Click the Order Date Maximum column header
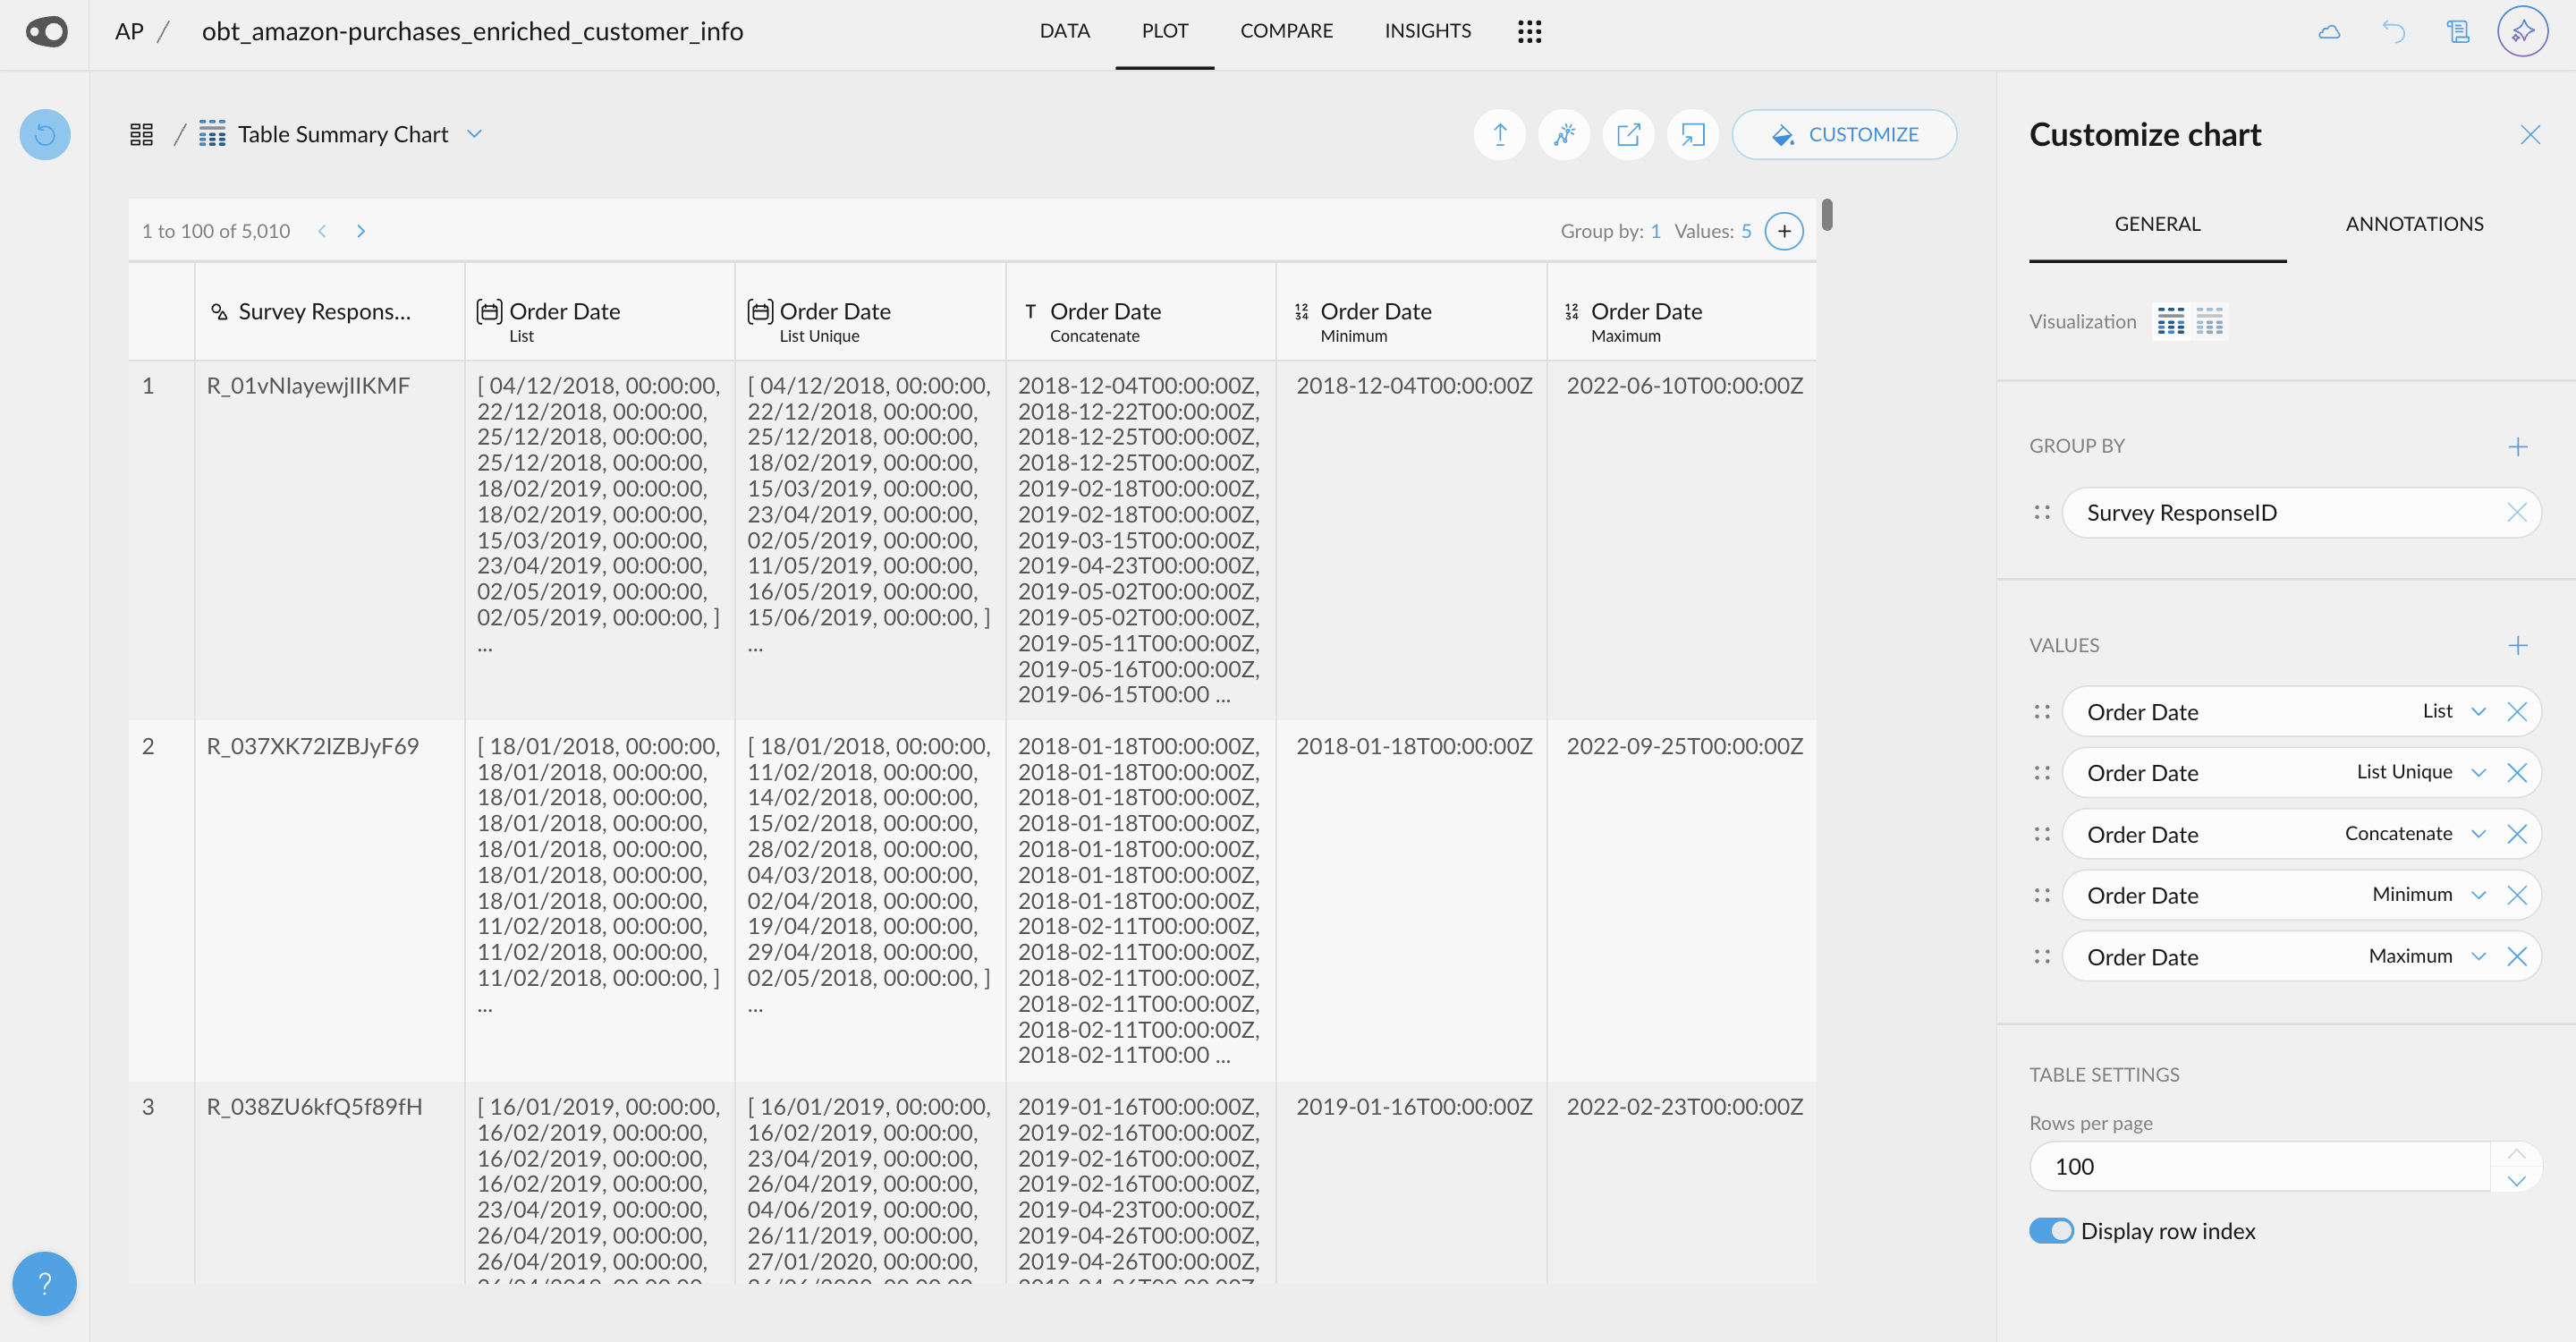The image size is (2576, 1342). click(x=1681, y=311)
